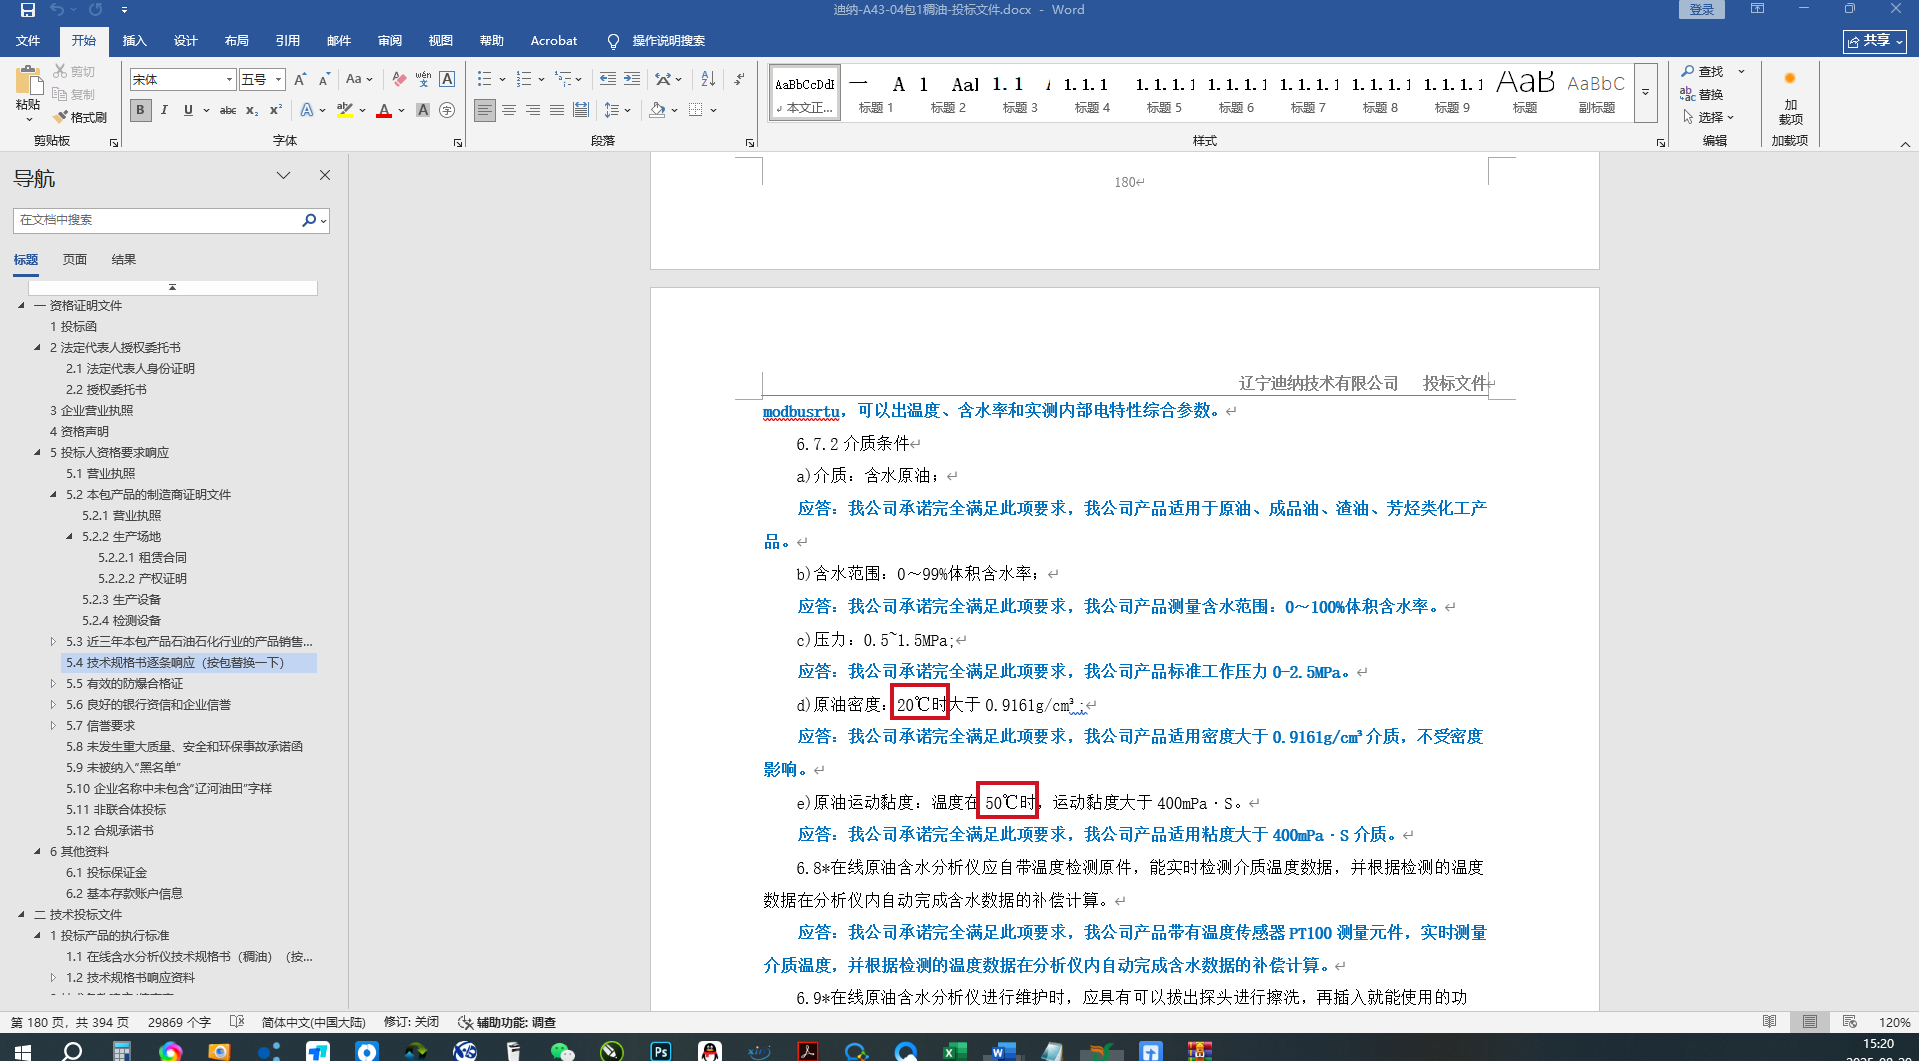Collapse the 一 资格证明文件 heading

tap(21, 305)
